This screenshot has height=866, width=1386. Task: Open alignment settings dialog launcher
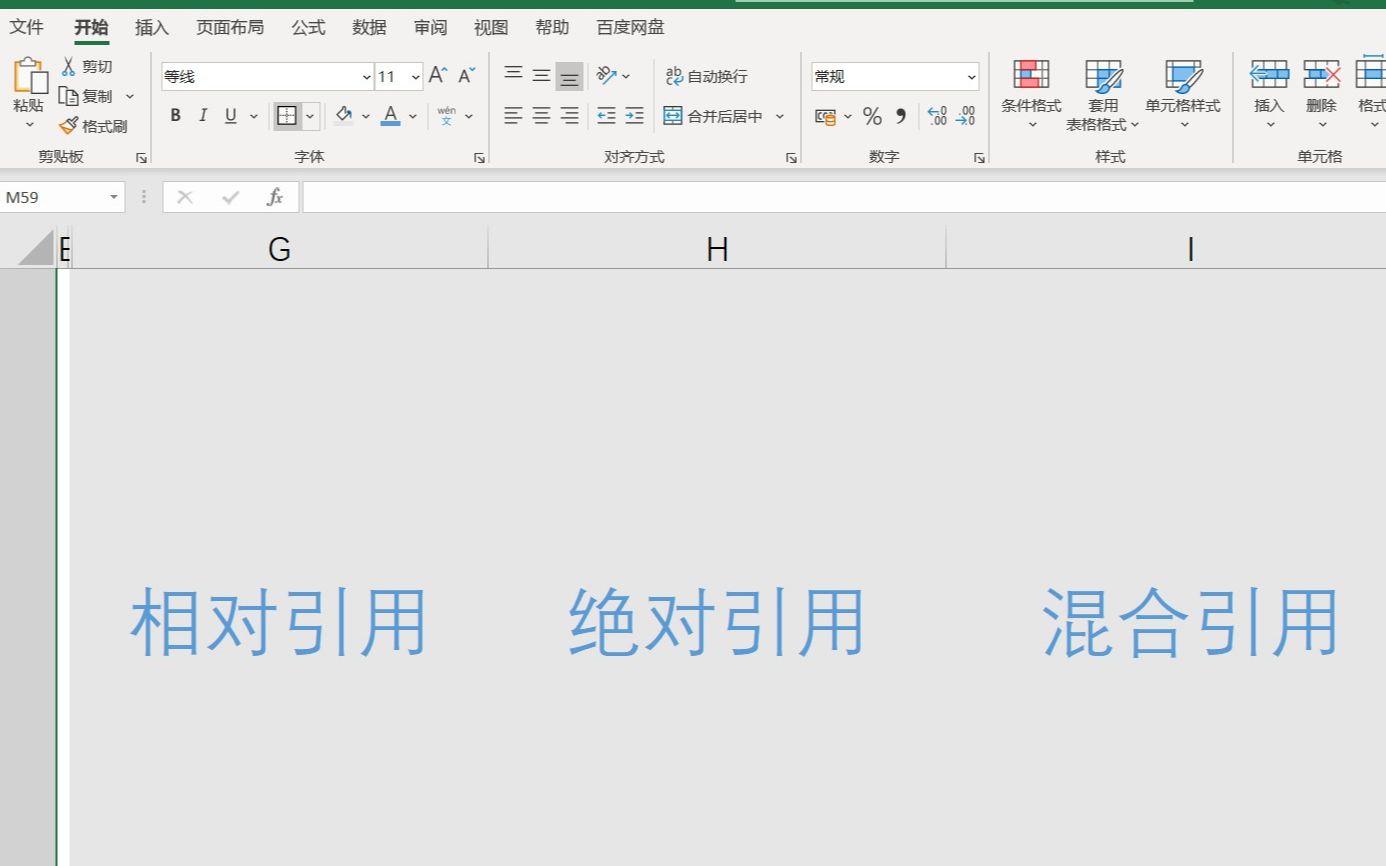(x=791, y=158)
